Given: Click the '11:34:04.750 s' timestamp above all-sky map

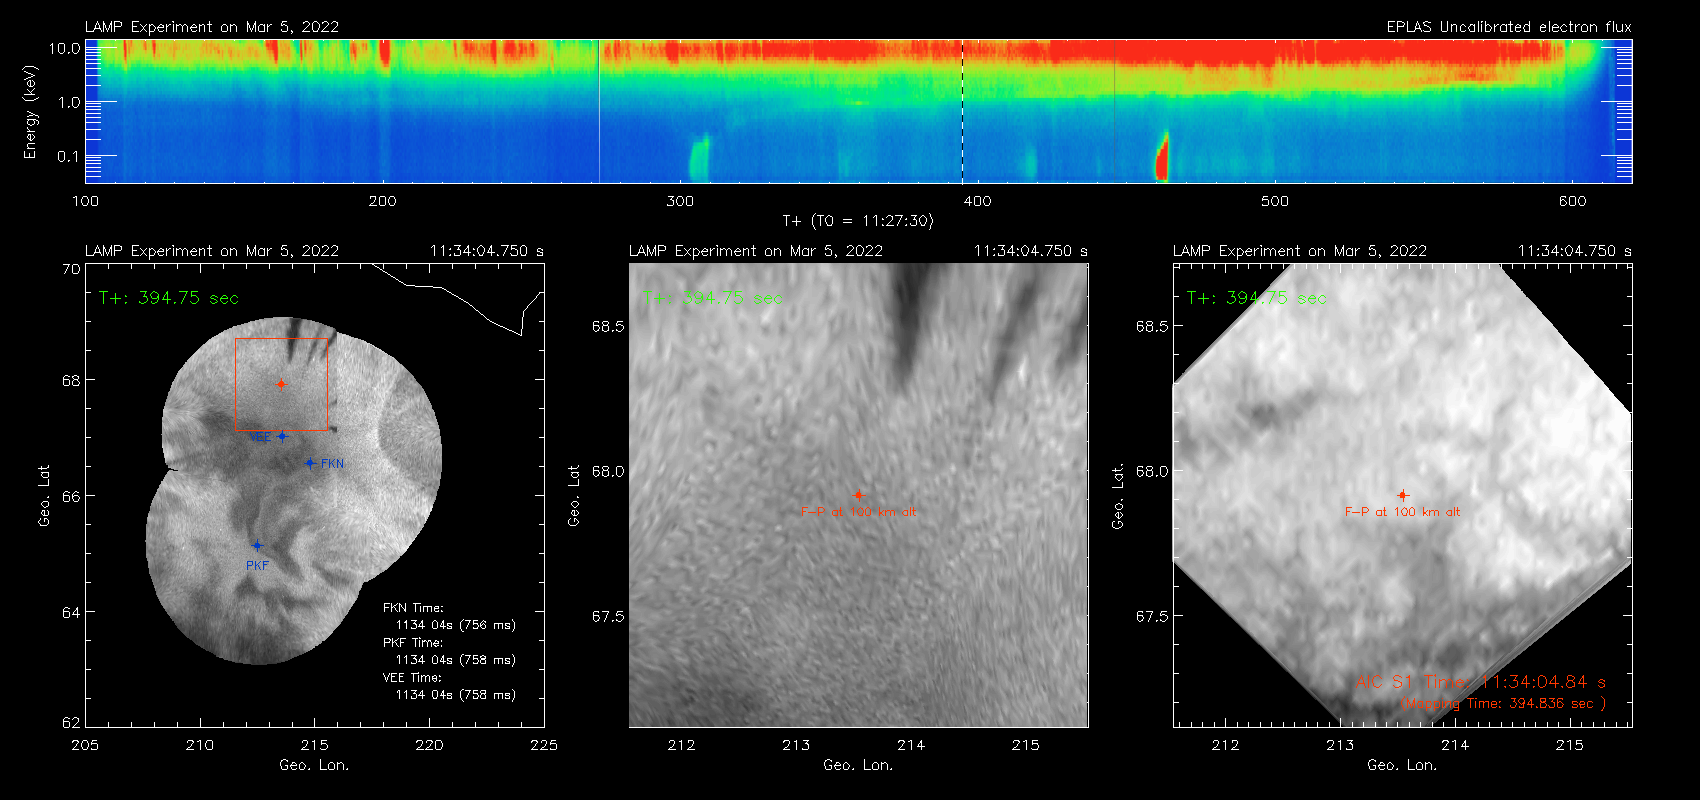Looking at the screenshot, I should [487, 251].
